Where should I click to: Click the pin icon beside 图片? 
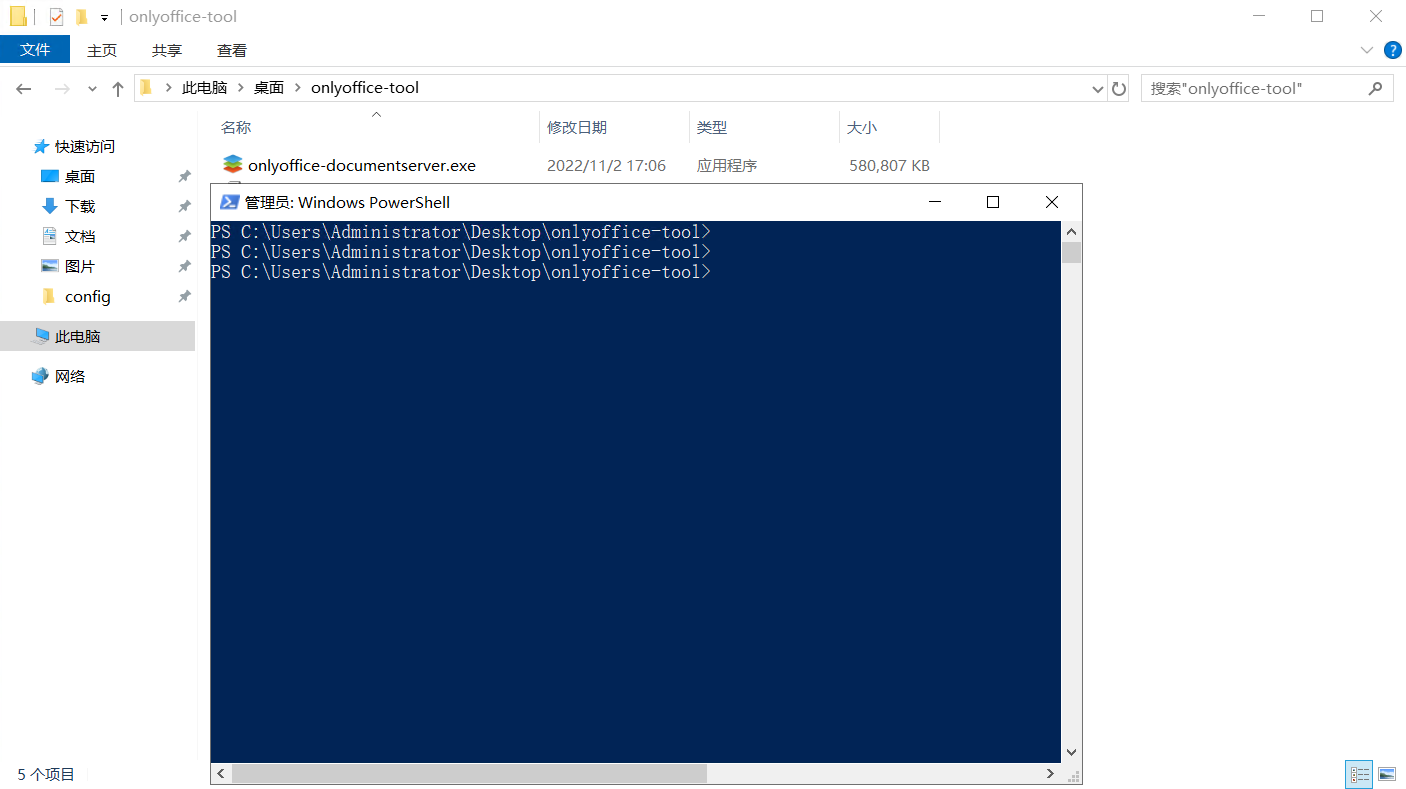pos(184,267)
